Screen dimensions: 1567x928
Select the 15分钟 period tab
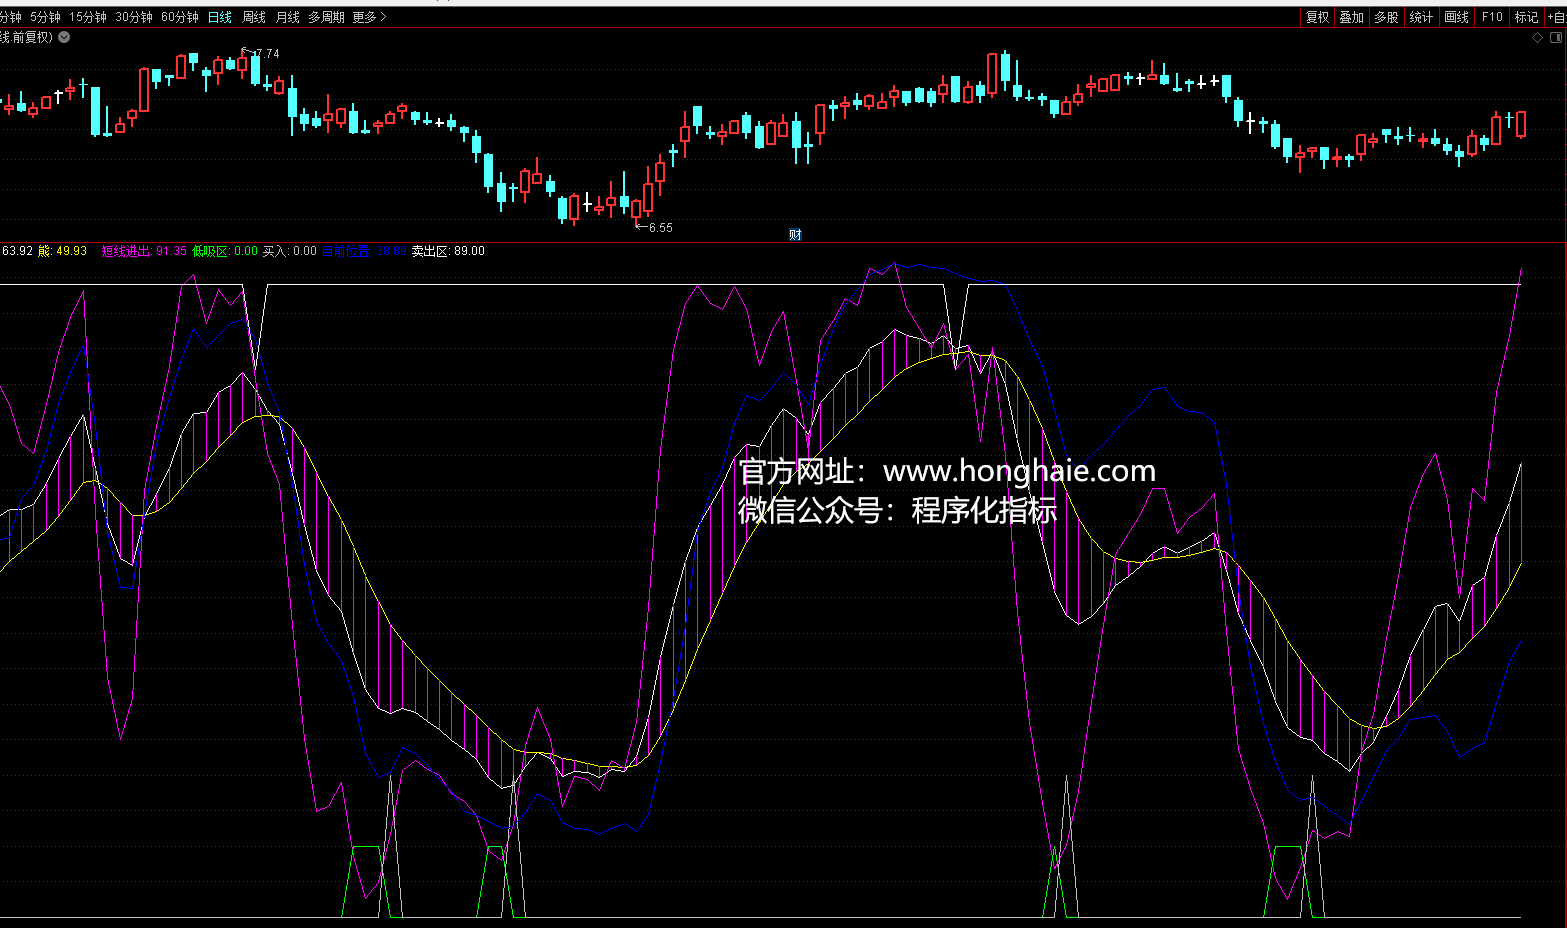point(88,17)
